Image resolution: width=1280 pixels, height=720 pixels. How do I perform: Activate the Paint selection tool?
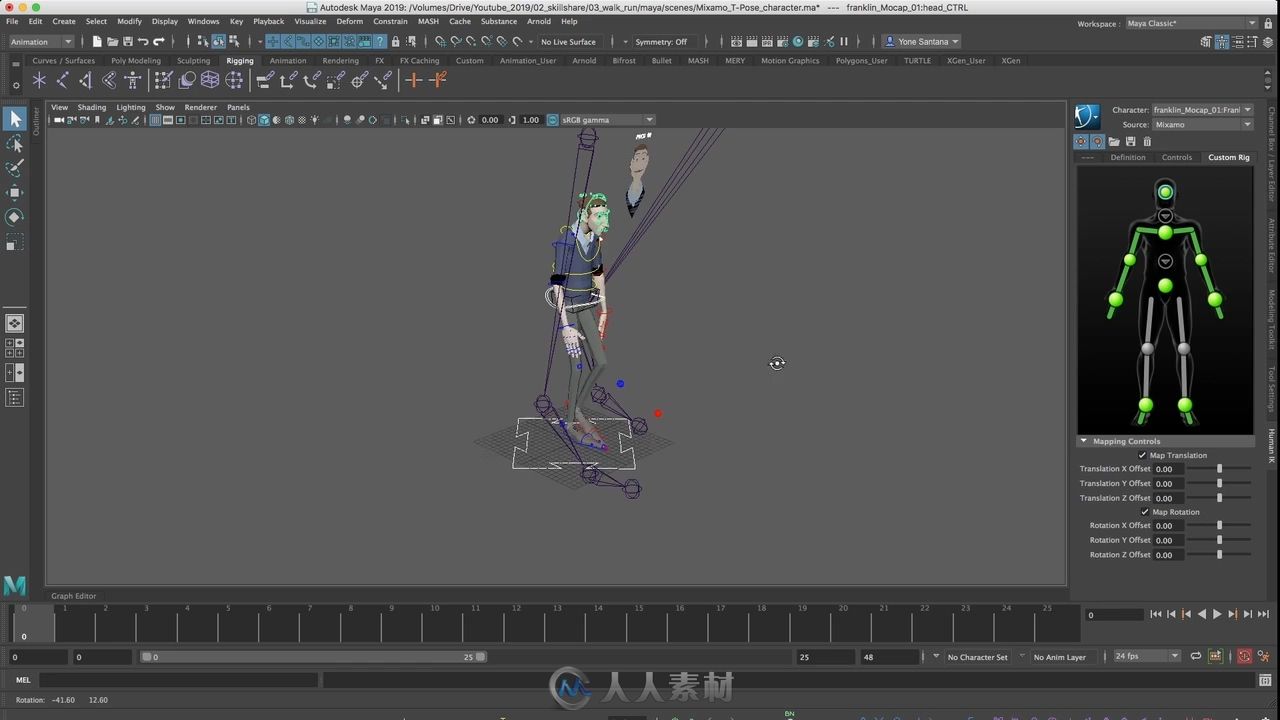pos(14,168)
